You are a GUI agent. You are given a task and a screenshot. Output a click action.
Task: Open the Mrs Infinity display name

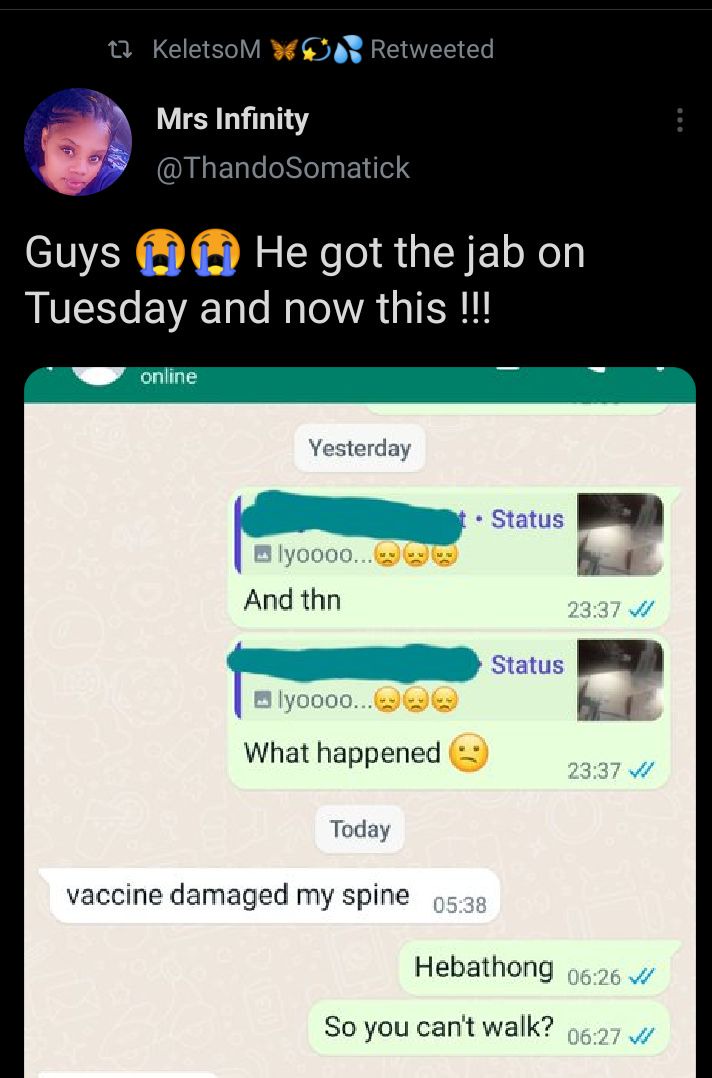coord(232,120)
